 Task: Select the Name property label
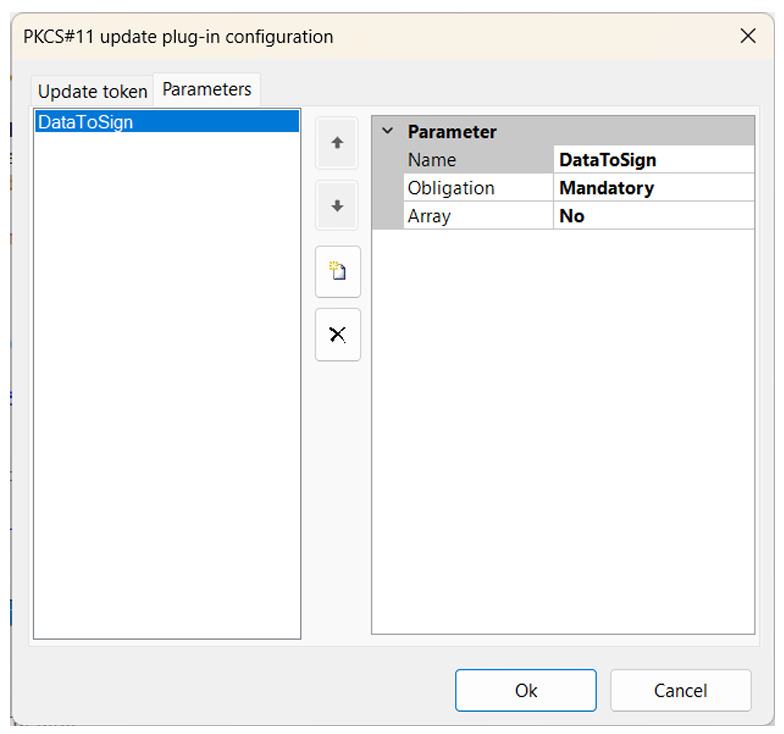coord(478,160)
